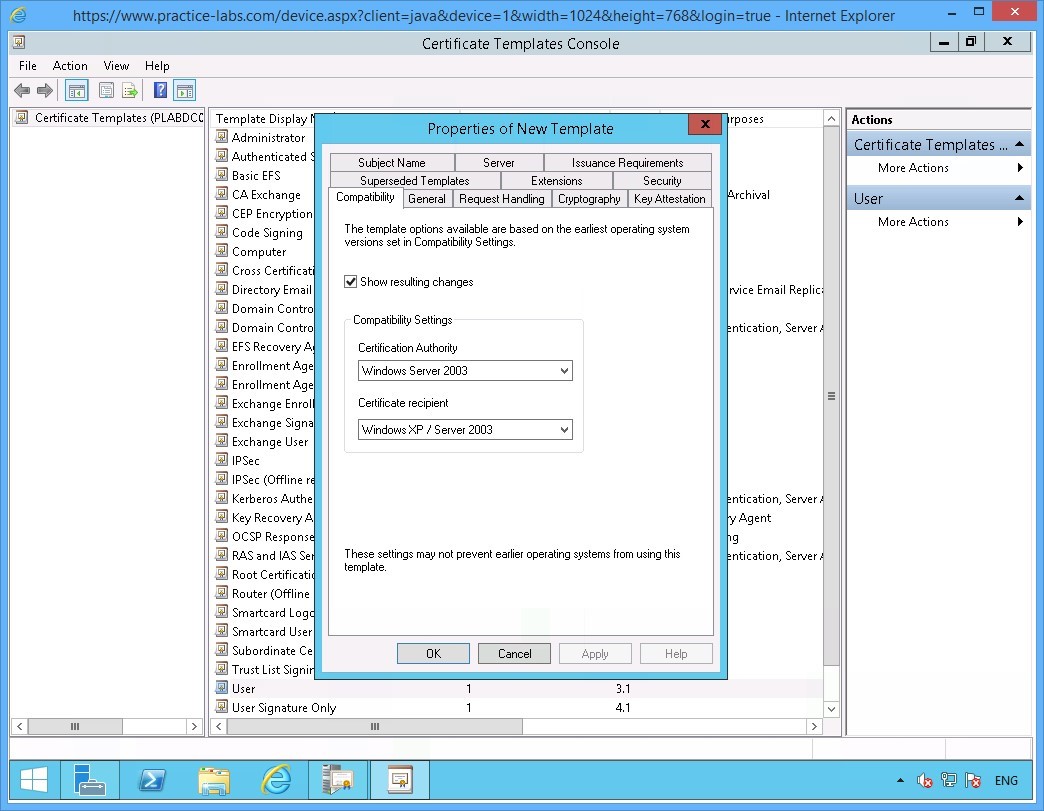The height and width of the screenshot is (811, 1044).
Task: Collapse the User section in Actions pane
Action: (1020, 197)
